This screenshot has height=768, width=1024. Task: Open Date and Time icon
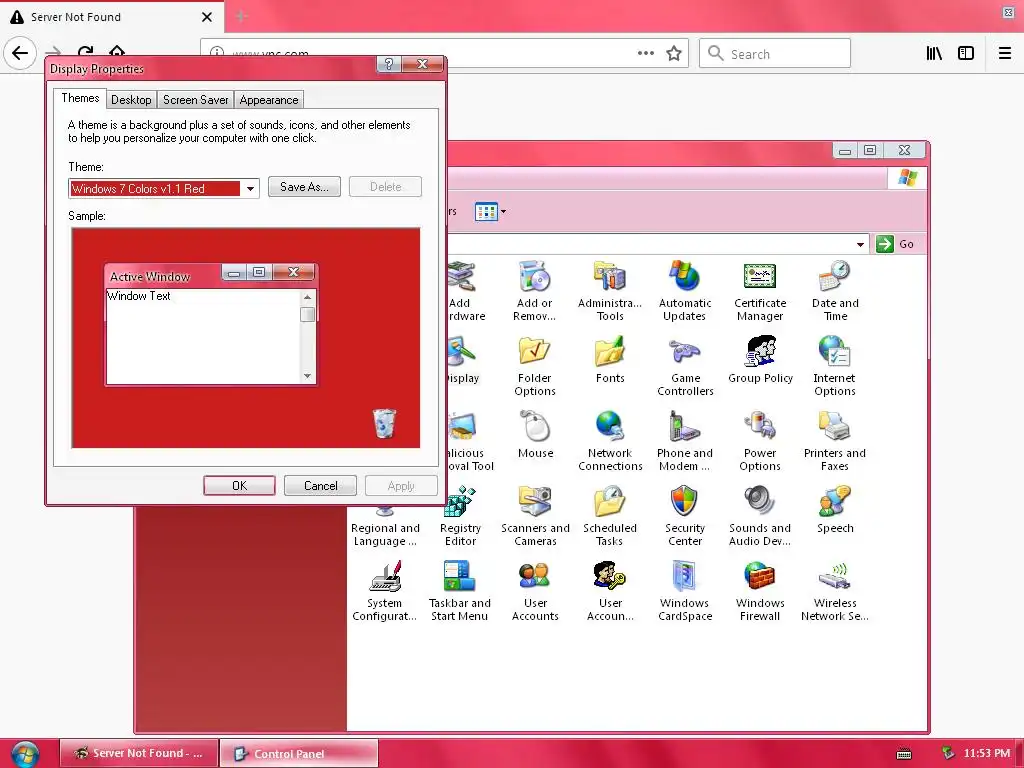point(835,291)
